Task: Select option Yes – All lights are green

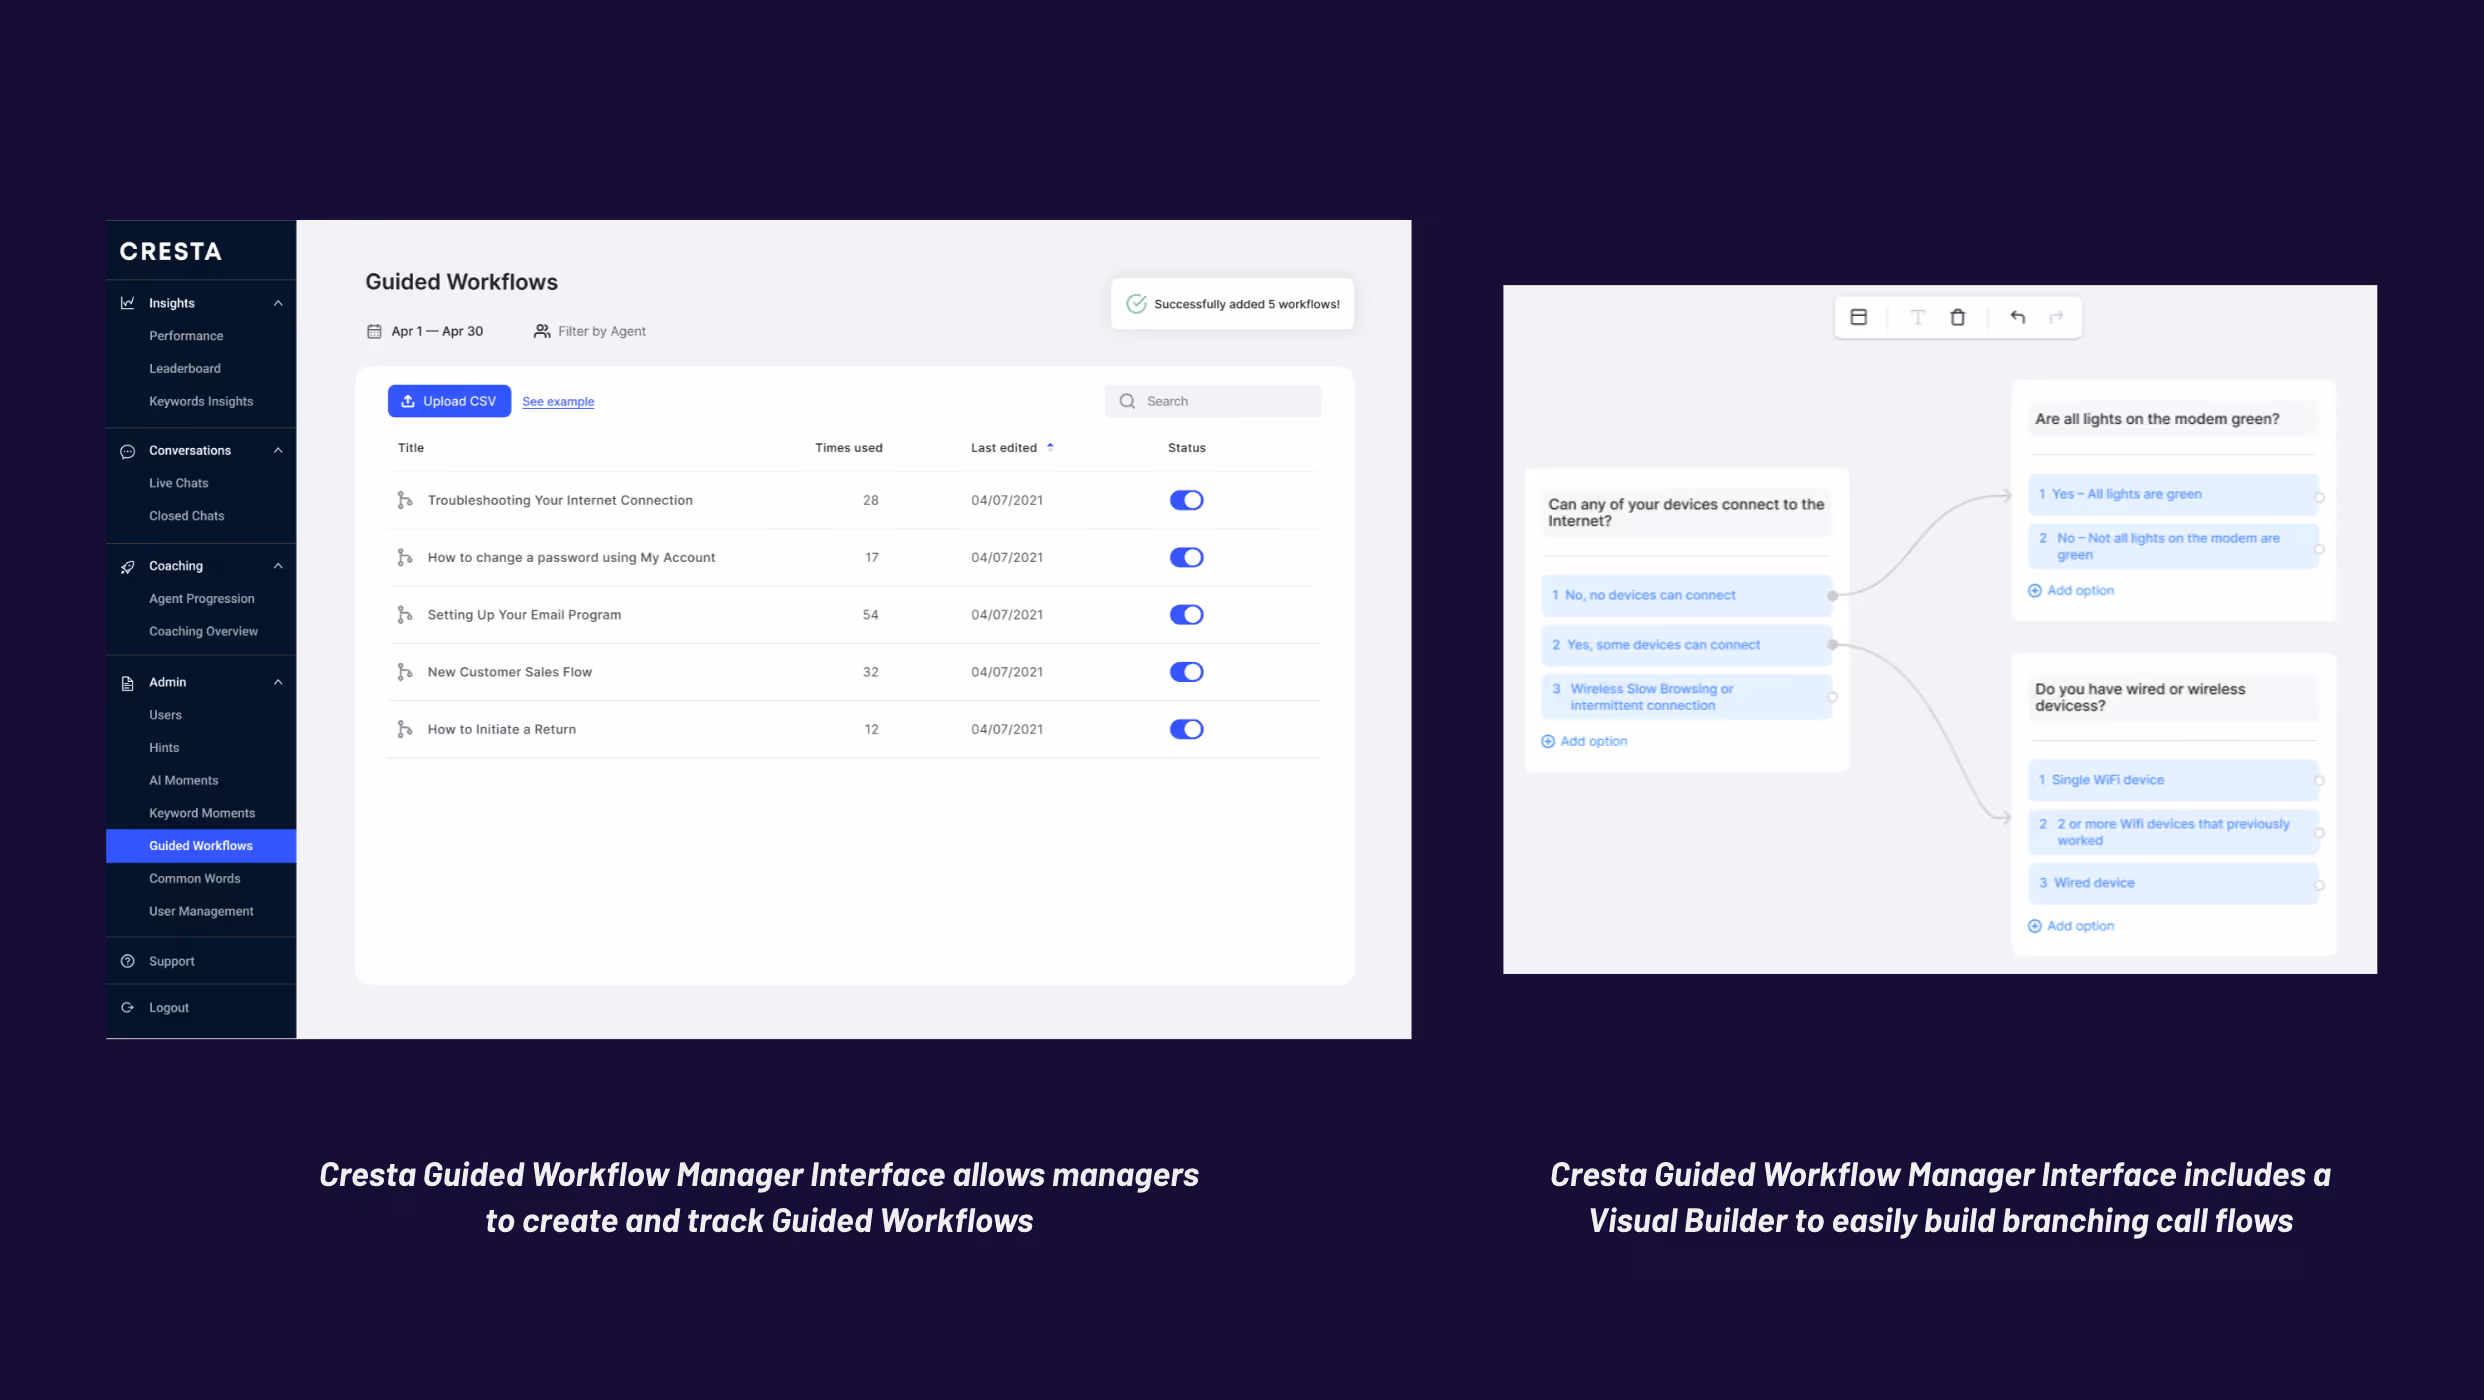Action: point(2173,495)
